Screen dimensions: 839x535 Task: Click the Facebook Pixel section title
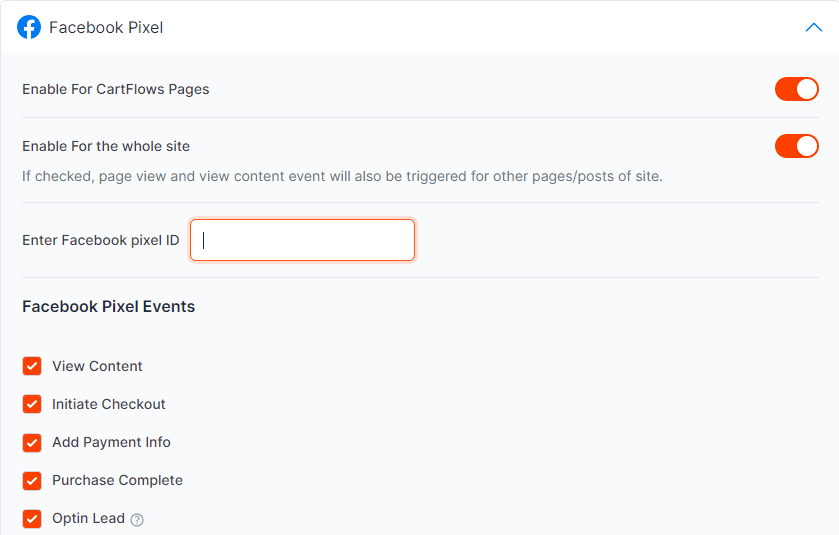tap(106, 27)
